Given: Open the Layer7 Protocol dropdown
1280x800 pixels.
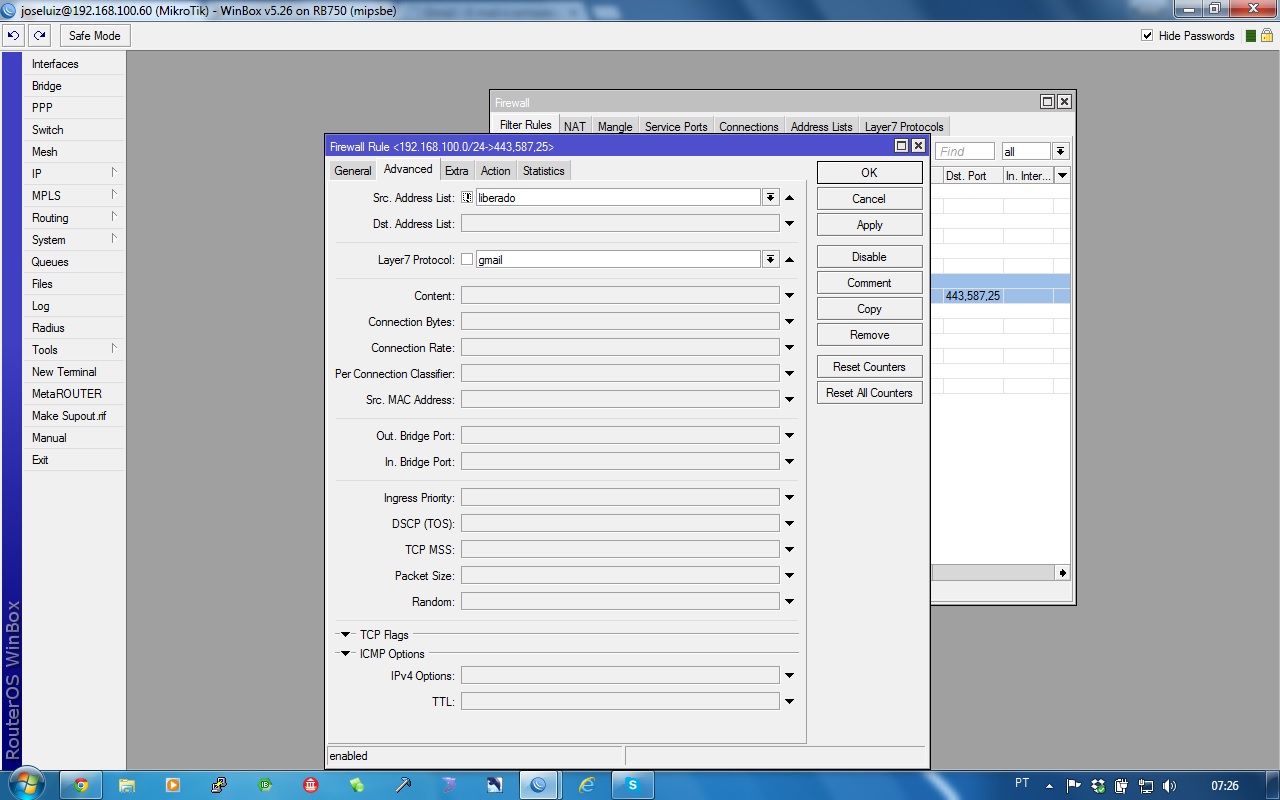Looking at the screenshot, I should point(770,260).
